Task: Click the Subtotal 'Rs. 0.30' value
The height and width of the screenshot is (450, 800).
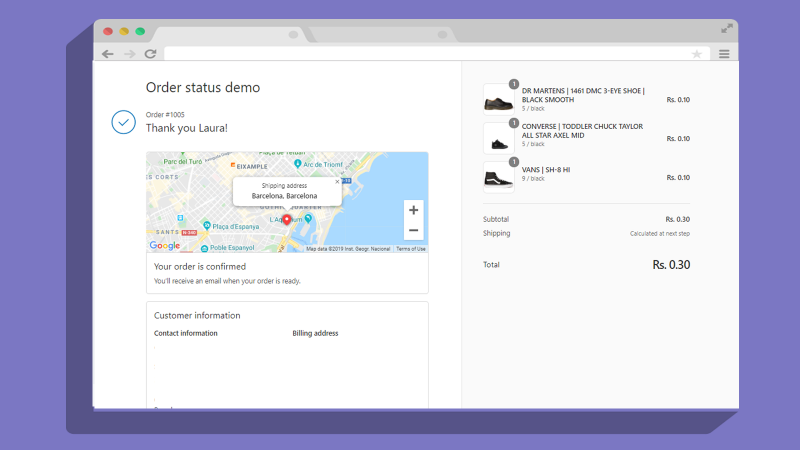Action: point(678,219)
